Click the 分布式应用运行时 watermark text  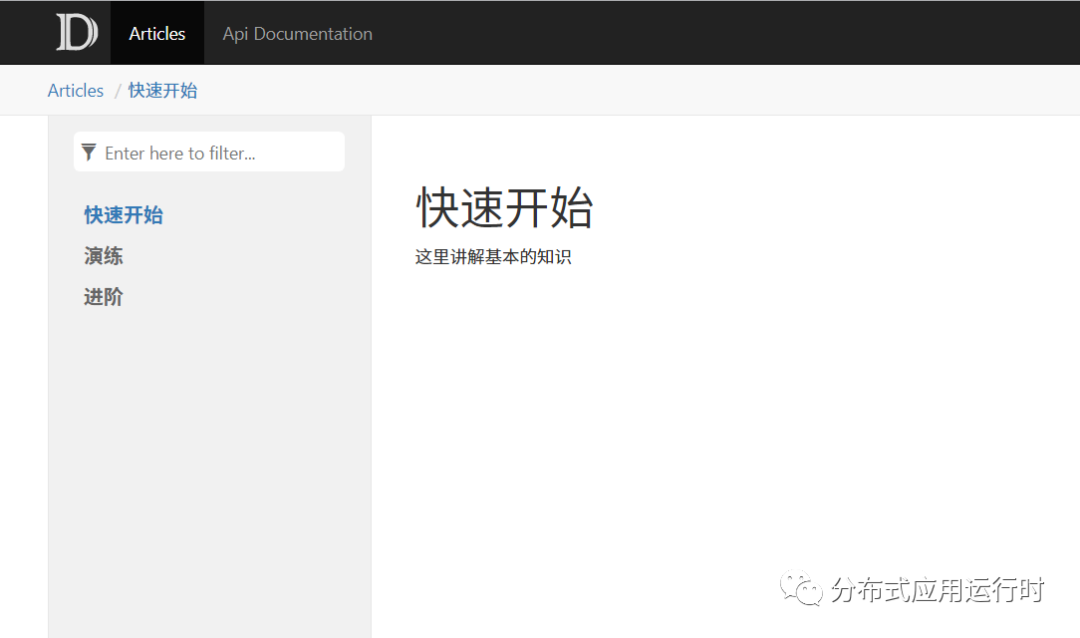pyautogui.click(x=940, y=590)
